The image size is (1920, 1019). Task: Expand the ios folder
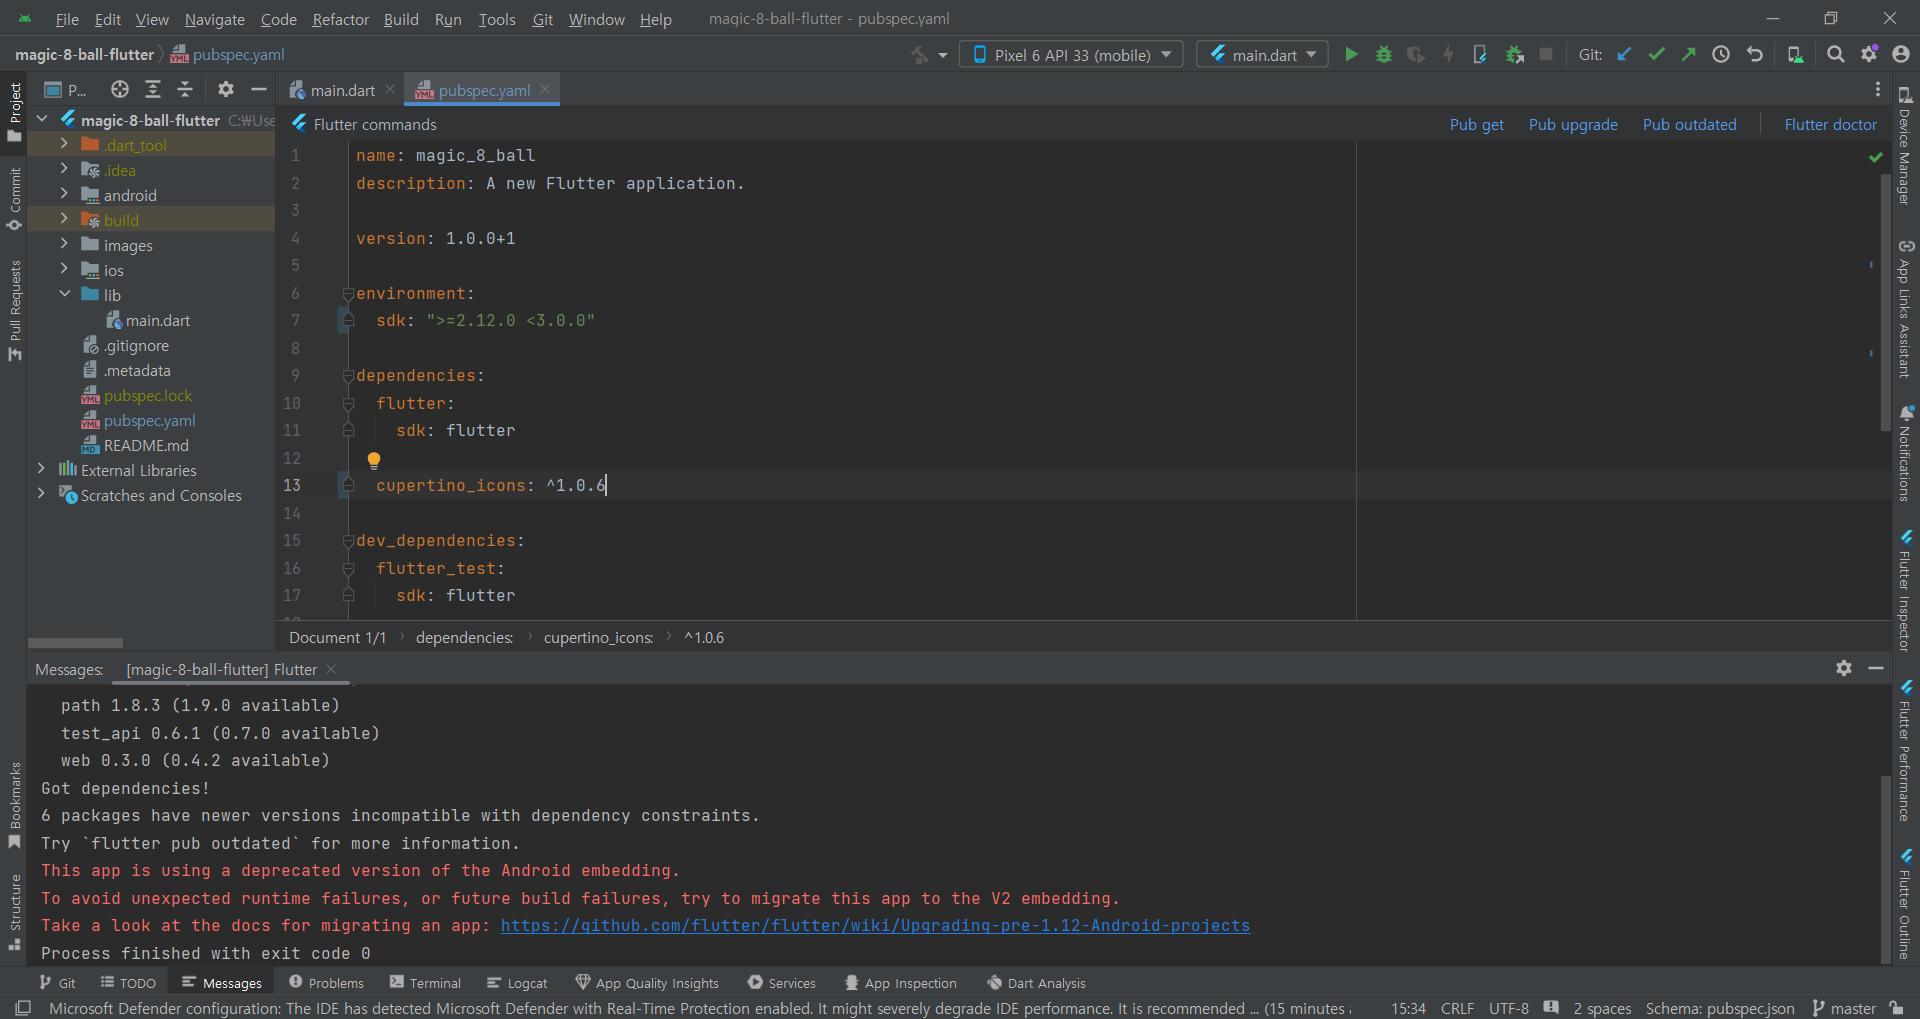coord(64,269)
